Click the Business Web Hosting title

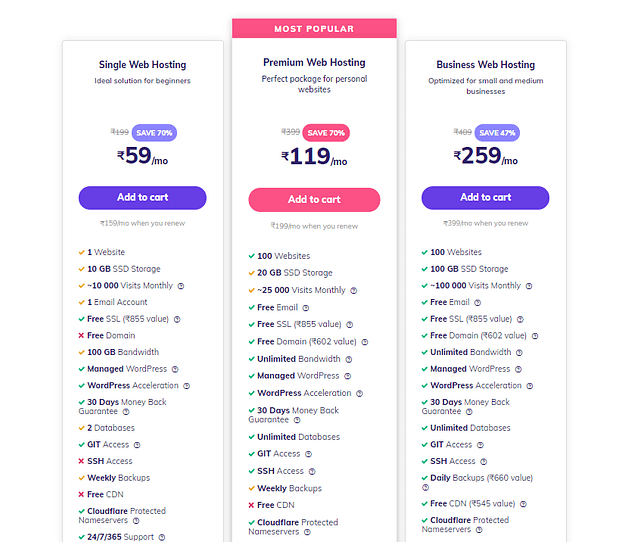(x=486, y=64)
